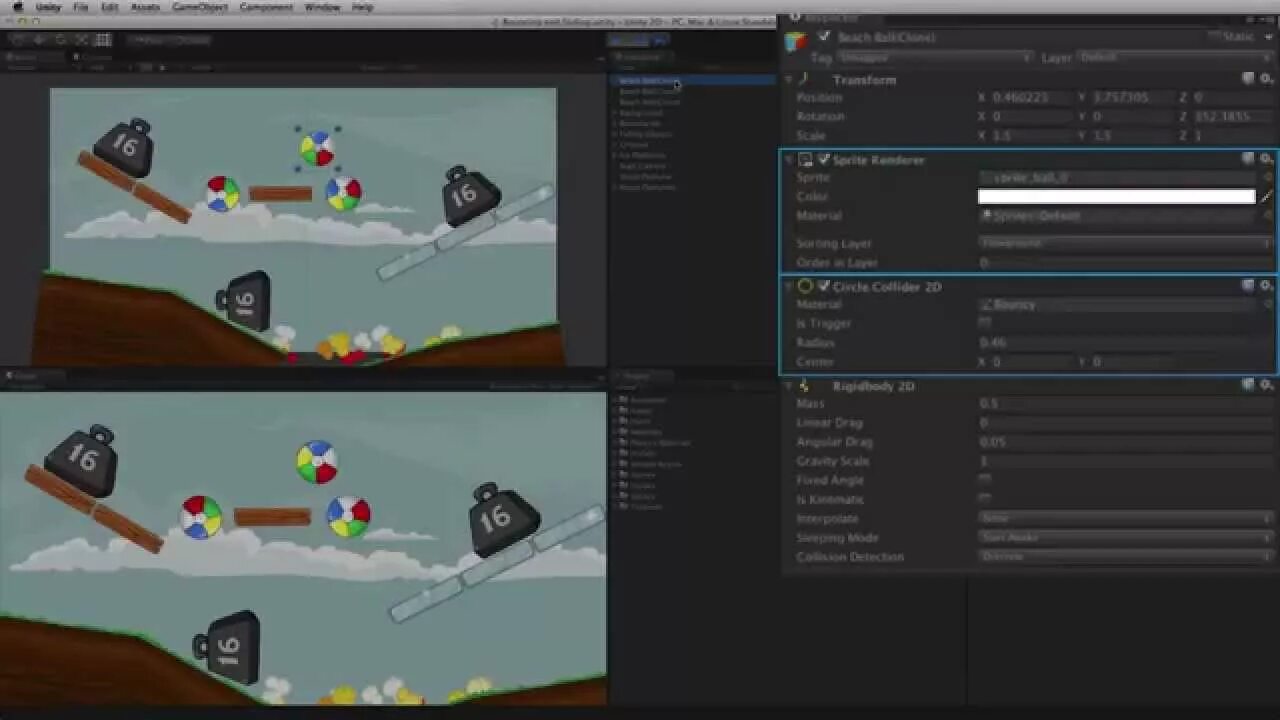Select the highlighted Beach Ball(Clone) hierarchy row

click(x=692, y=81)
